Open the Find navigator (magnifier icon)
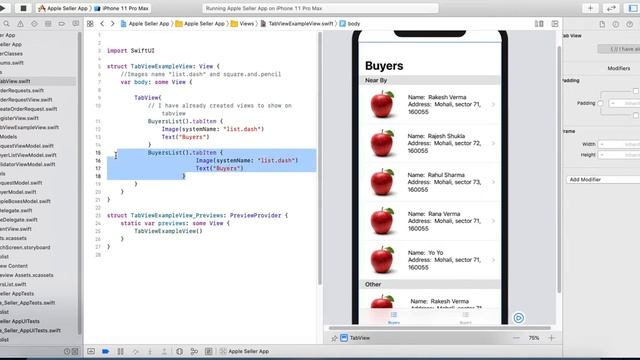Screen dimensions: 640x360 pyautogui.click(x=7, y=24)
